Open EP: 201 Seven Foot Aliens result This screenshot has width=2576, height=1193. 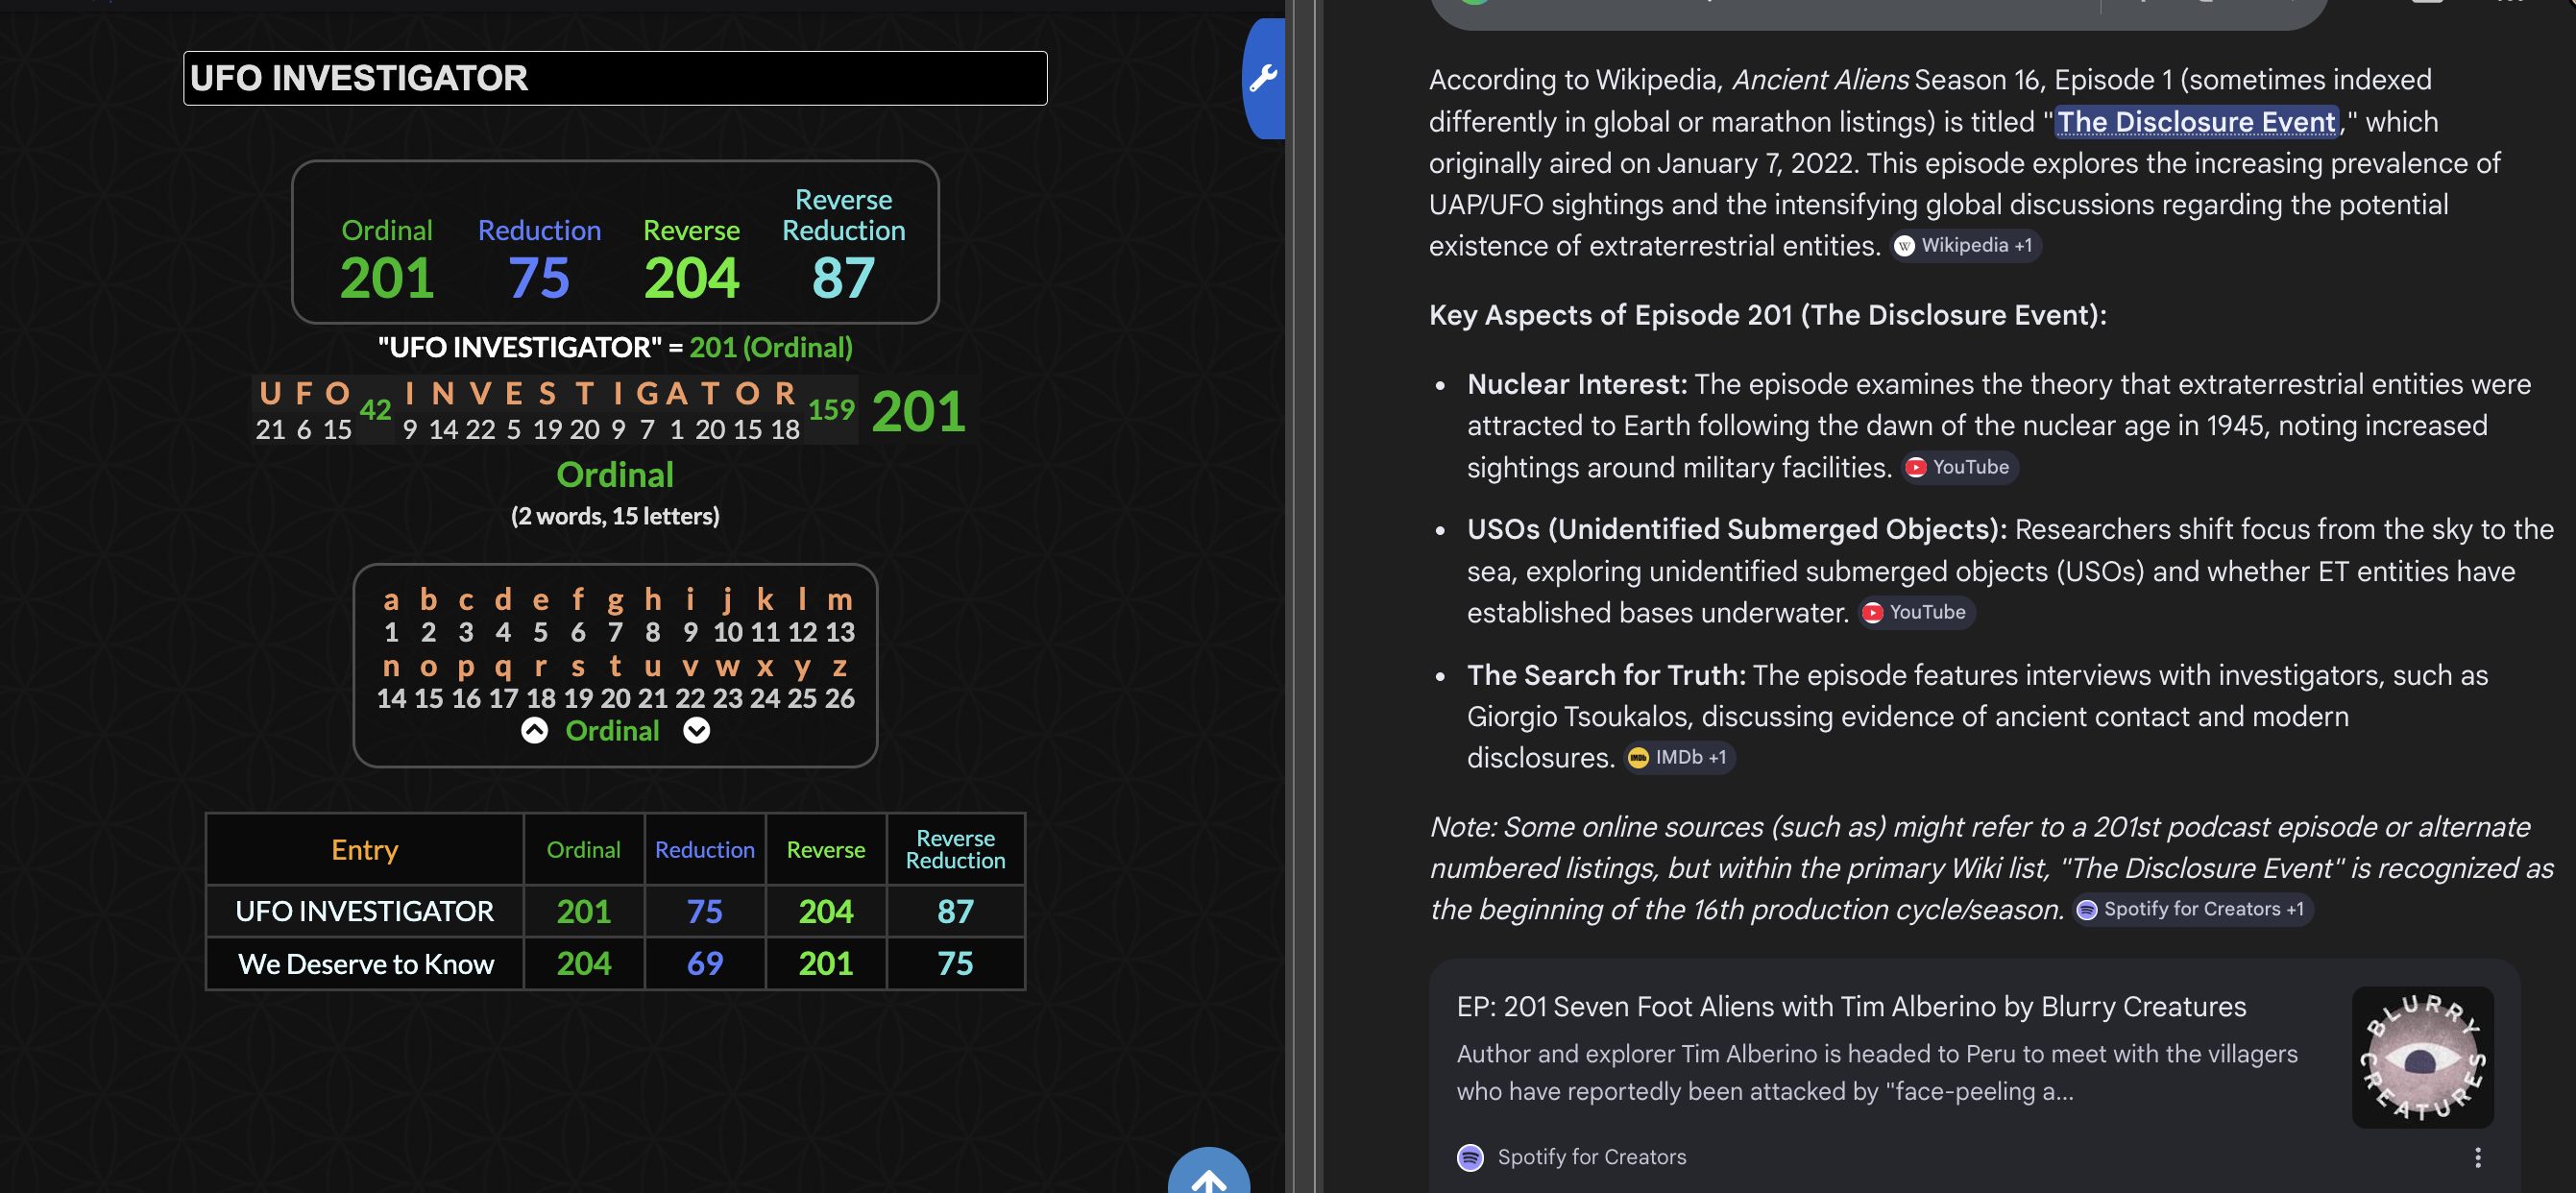click(1851, 1007)
